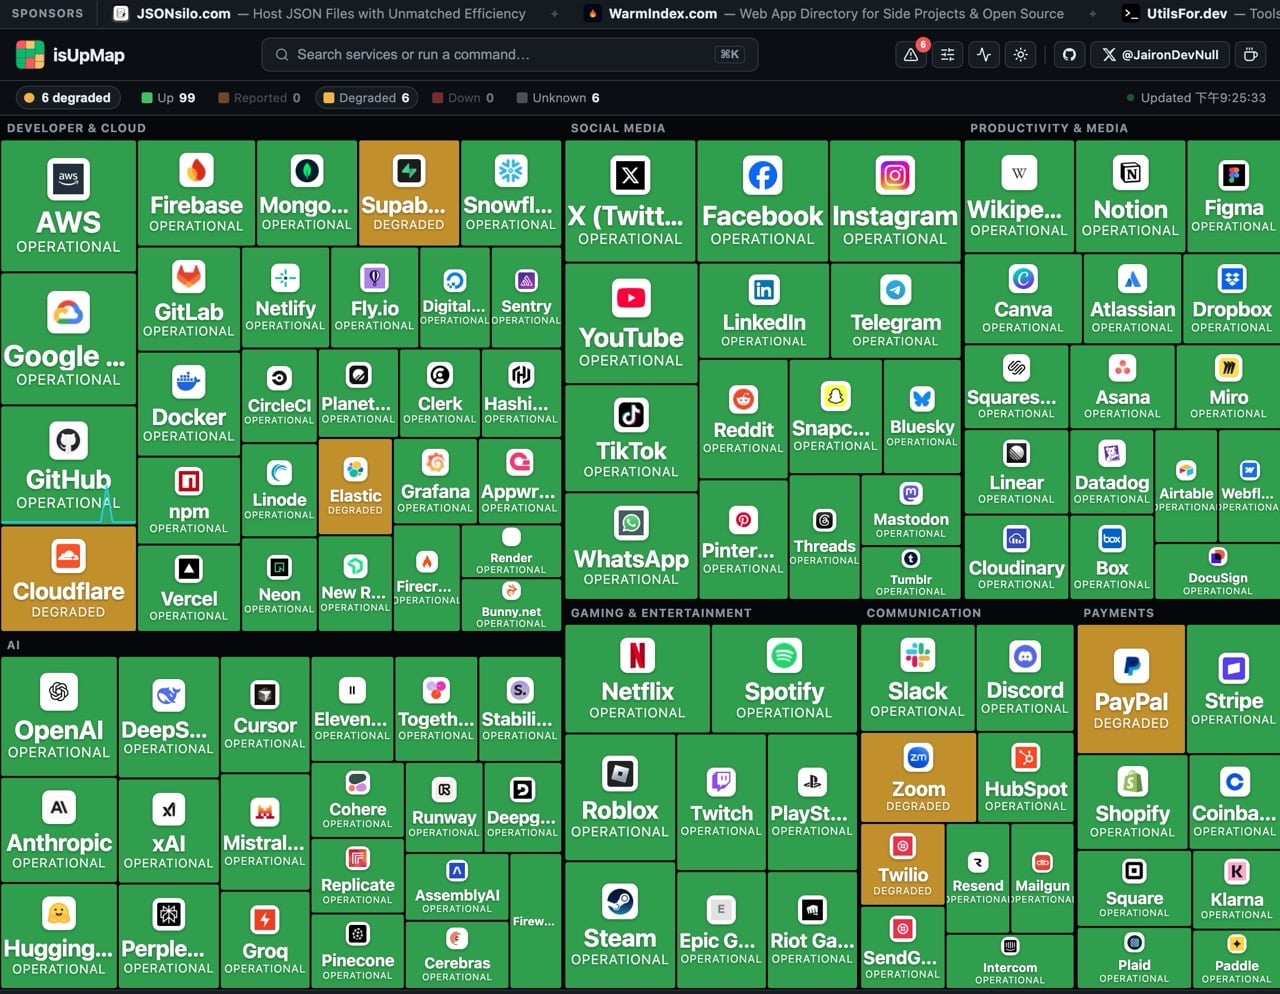Select the LinkedIn tile
Viewport: 1280px width, 994px height.
click(x=764, y=311)
